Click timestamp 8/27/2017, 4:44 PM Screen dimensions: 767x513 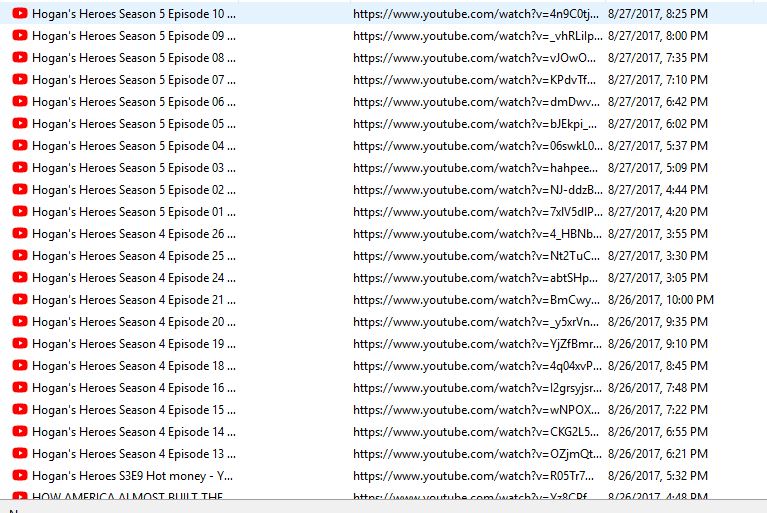(x=658, y=190)
